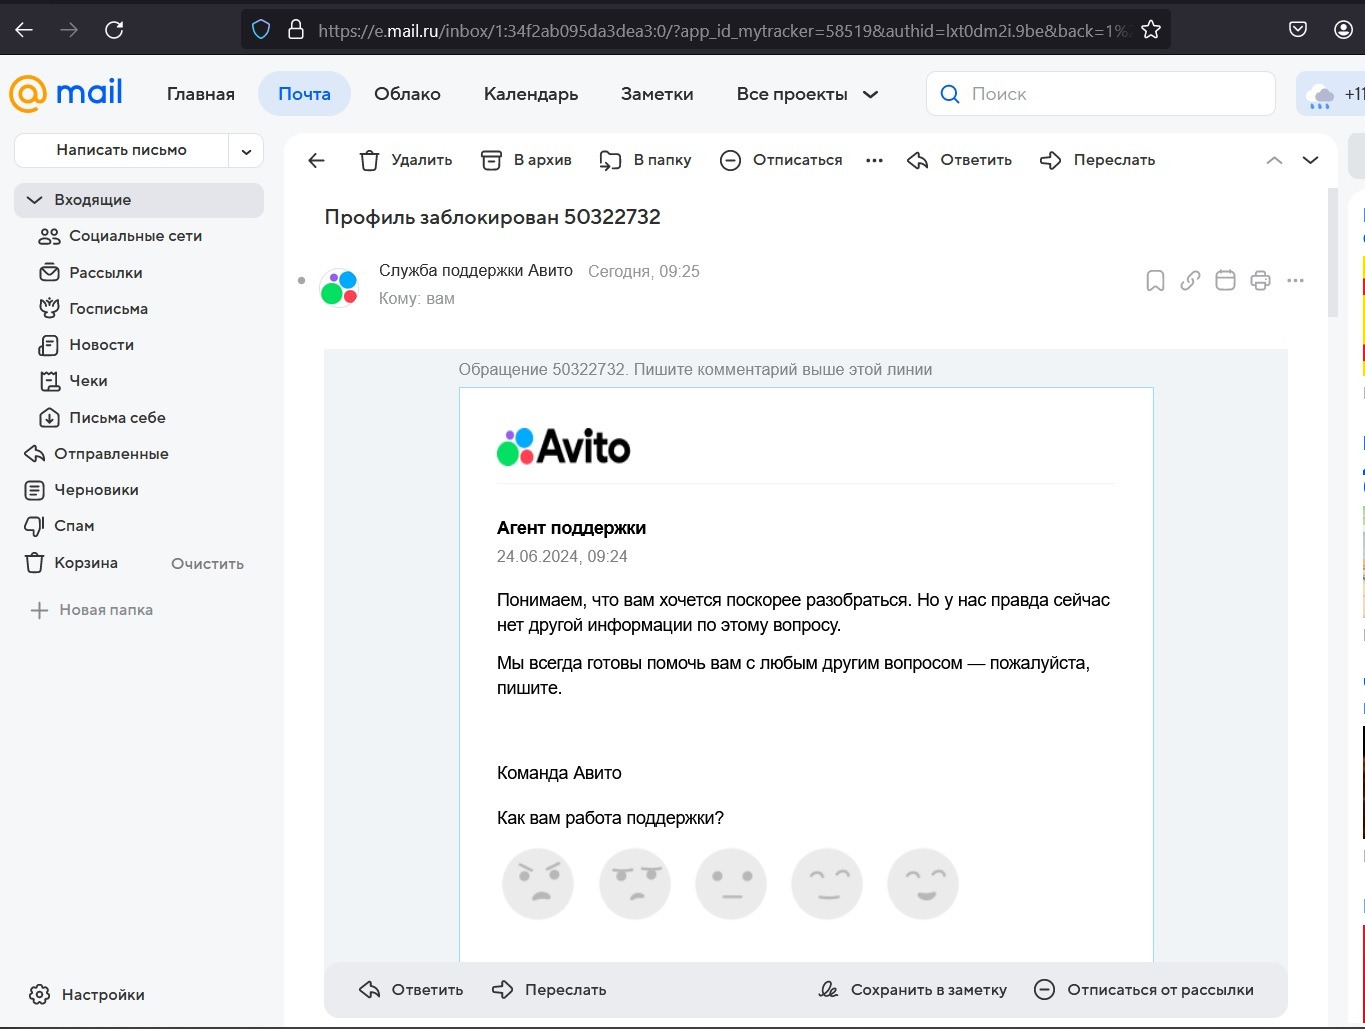The height and width of the screenshot is (1029, 1365).
Task: Click Avito sender avatar
Action: pyautogui.click(x=339, y=287)
